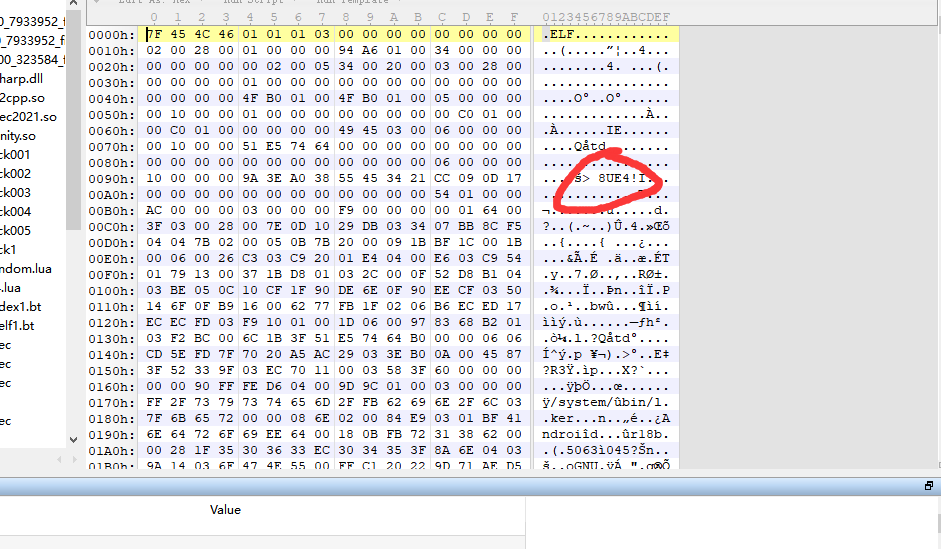Click the Value column header
Screen dimensions: 941x549
(225, 510)
